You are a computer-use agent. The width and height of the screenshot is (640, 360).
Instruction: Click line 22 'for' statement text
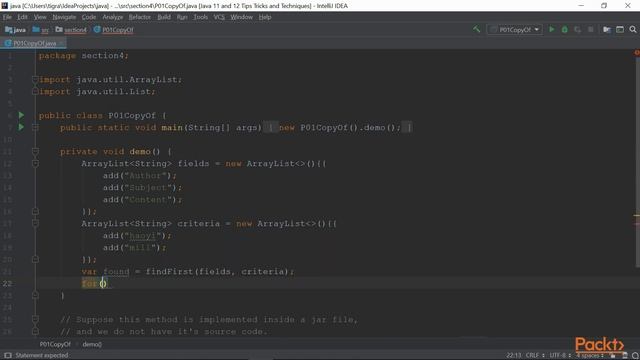point(89,283)
